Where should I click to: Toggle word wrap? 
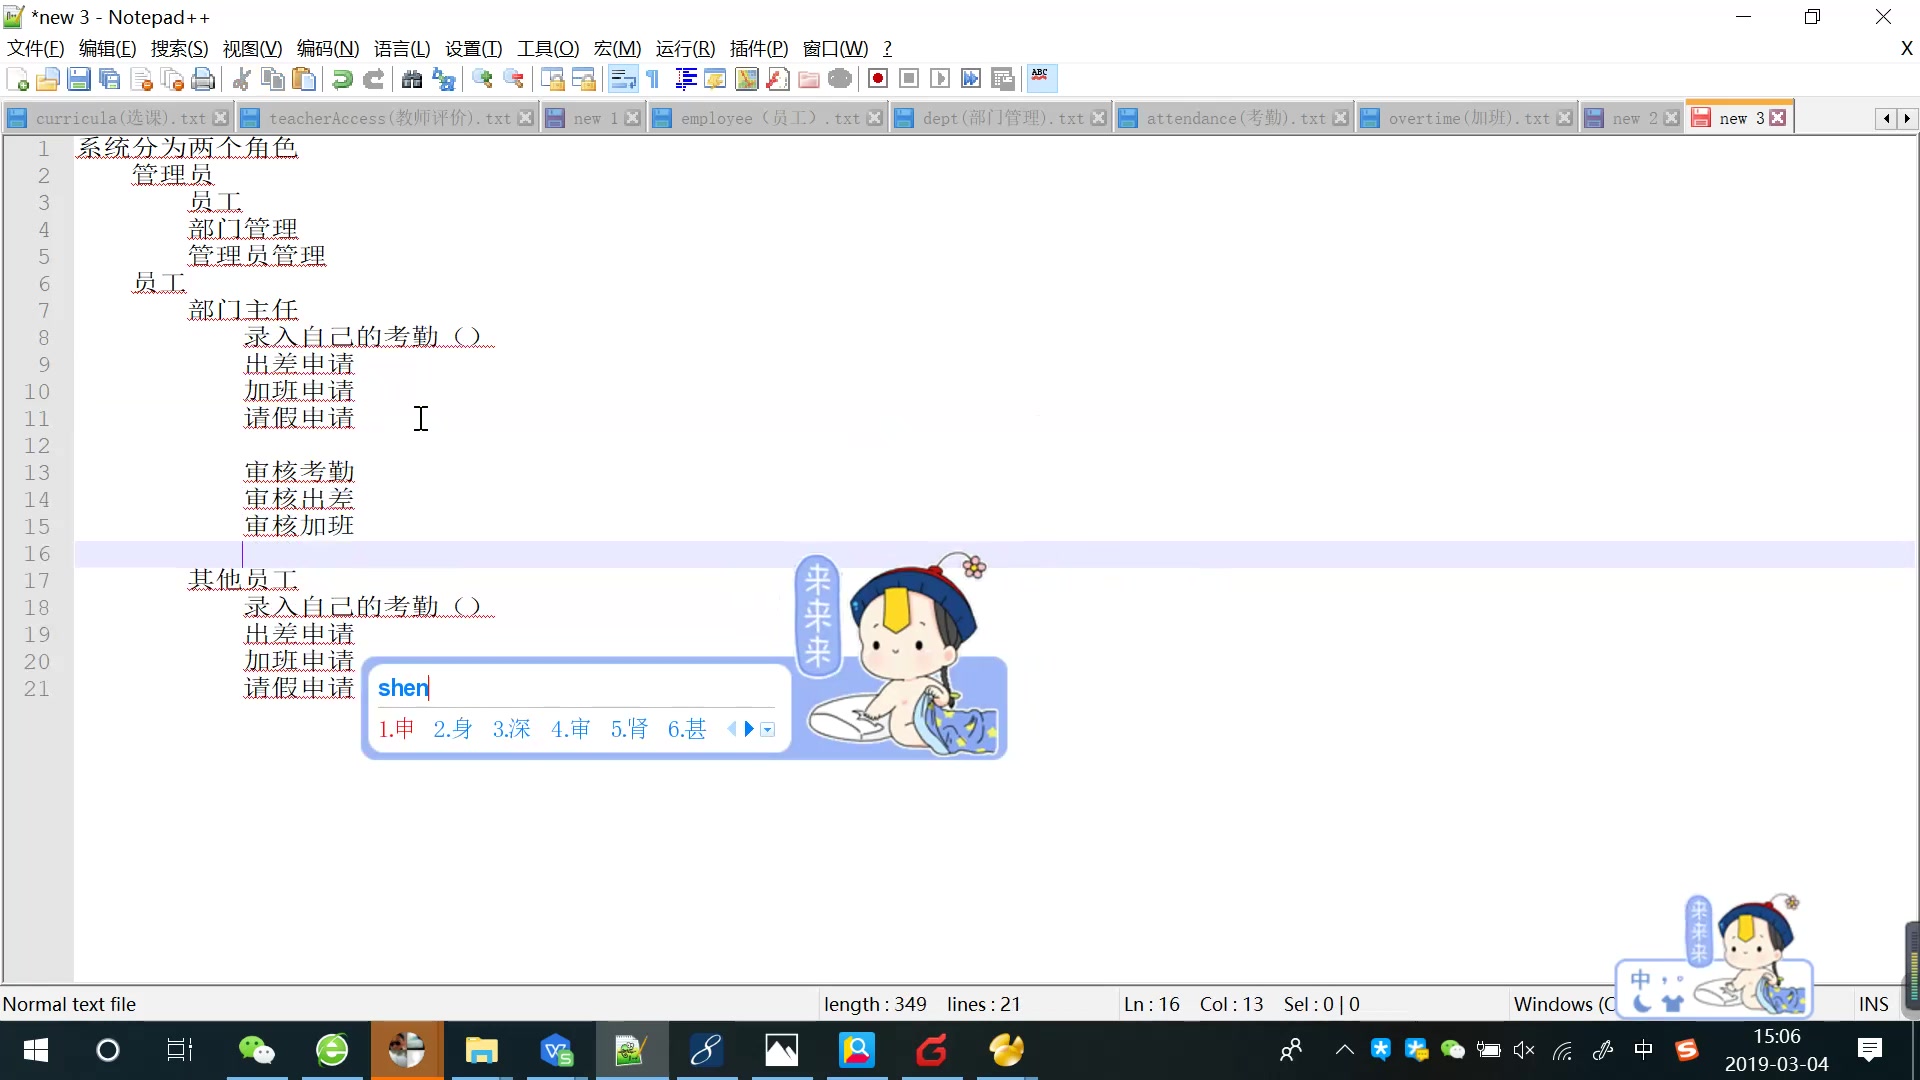(x=622, y=79)
